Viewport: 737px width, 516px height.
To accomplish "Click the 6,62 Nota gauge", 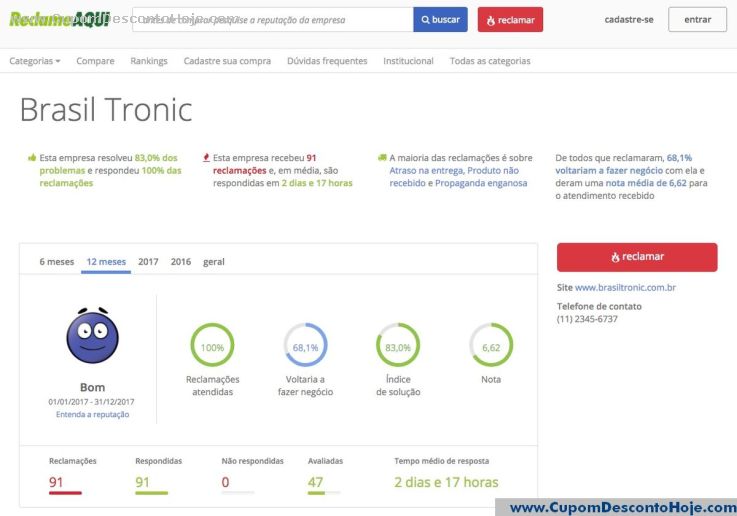I will pyautogui.click(x=491, y=345).
